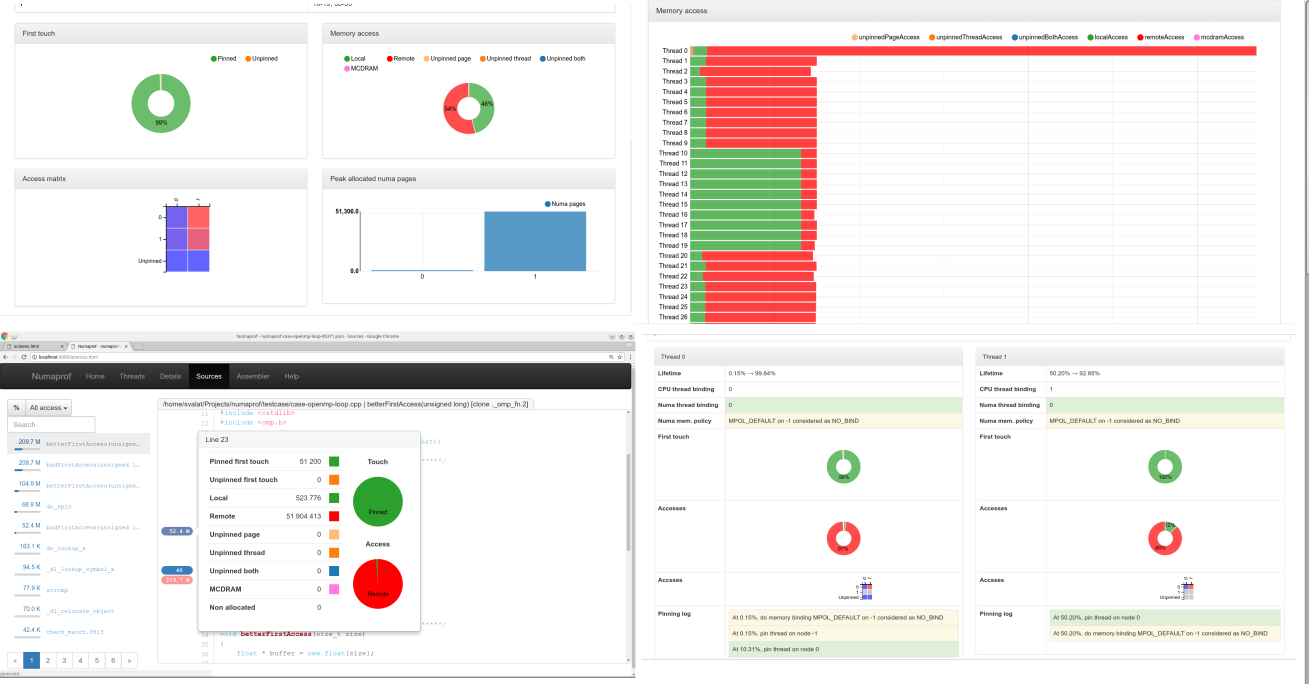Open the Assembler page in navbar

(253, 376)
